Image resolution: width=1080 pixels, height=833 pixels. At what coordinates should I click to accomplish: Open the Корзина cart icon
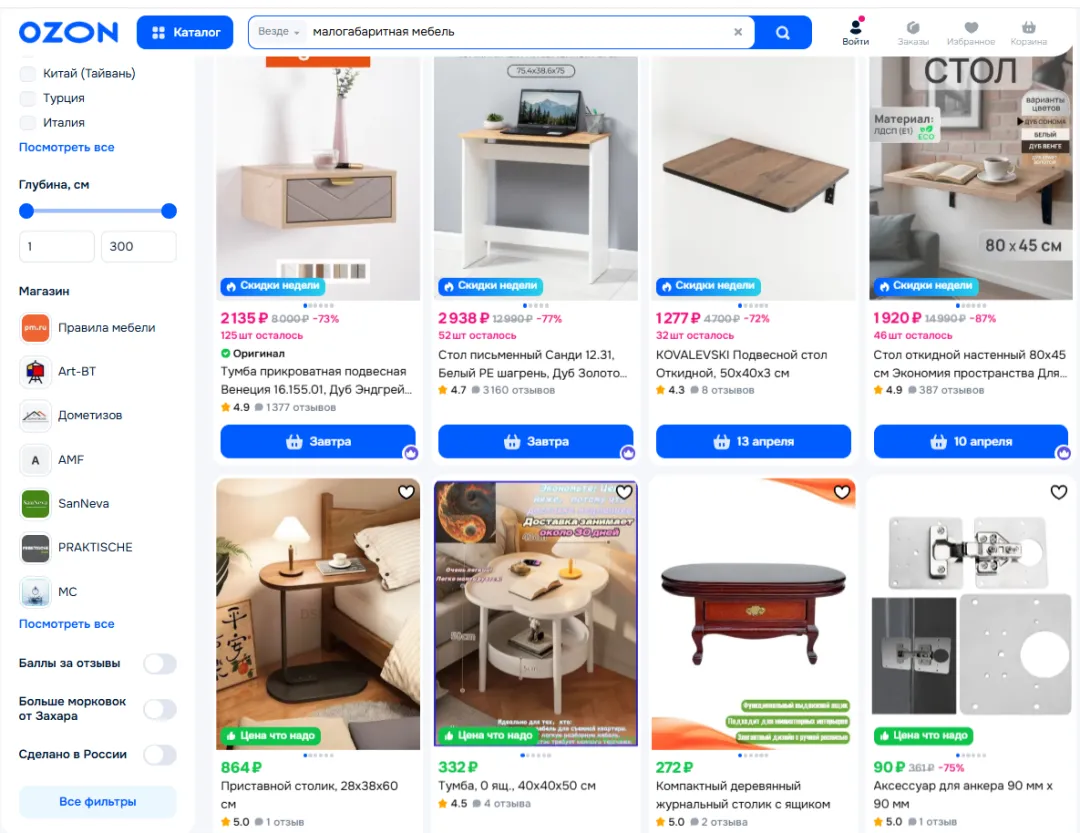(1028, 32)
